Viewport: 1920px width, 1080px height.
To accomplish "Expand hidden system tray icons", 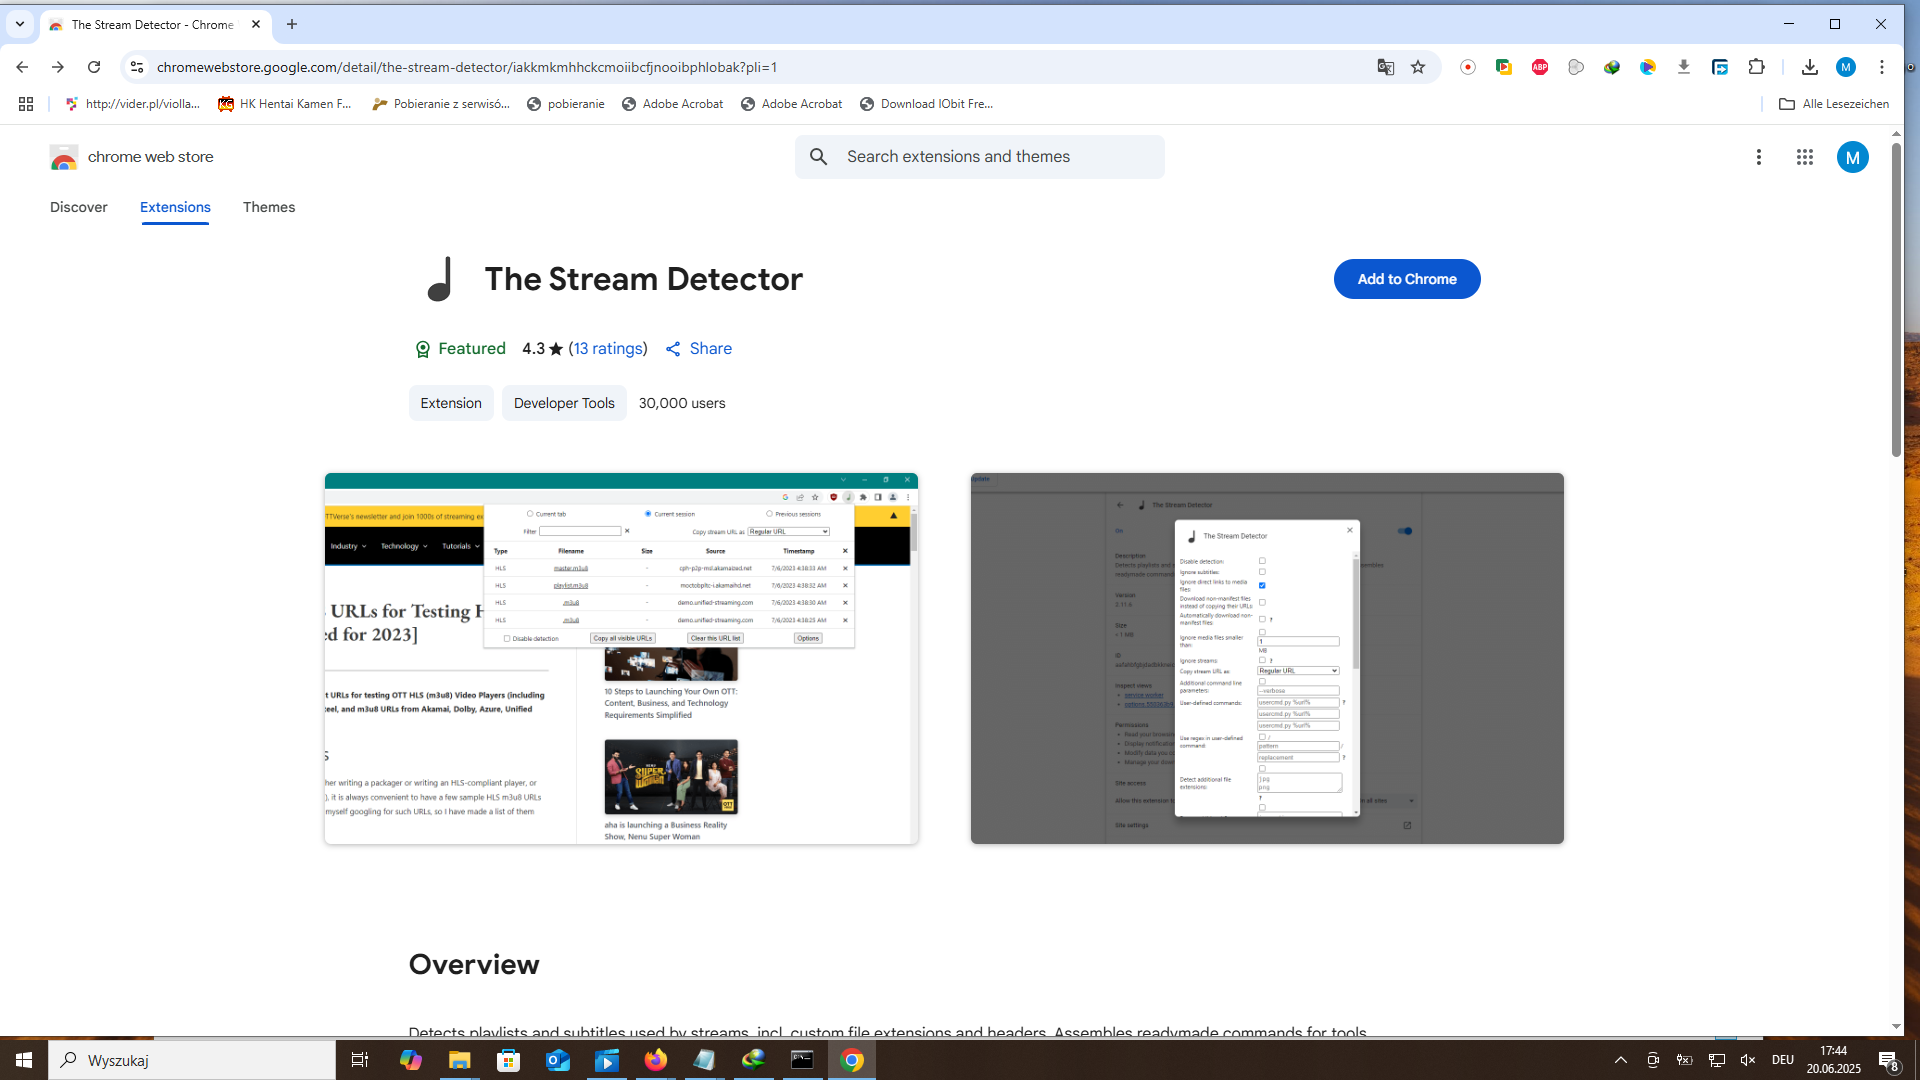I will click(1621, 1060).
